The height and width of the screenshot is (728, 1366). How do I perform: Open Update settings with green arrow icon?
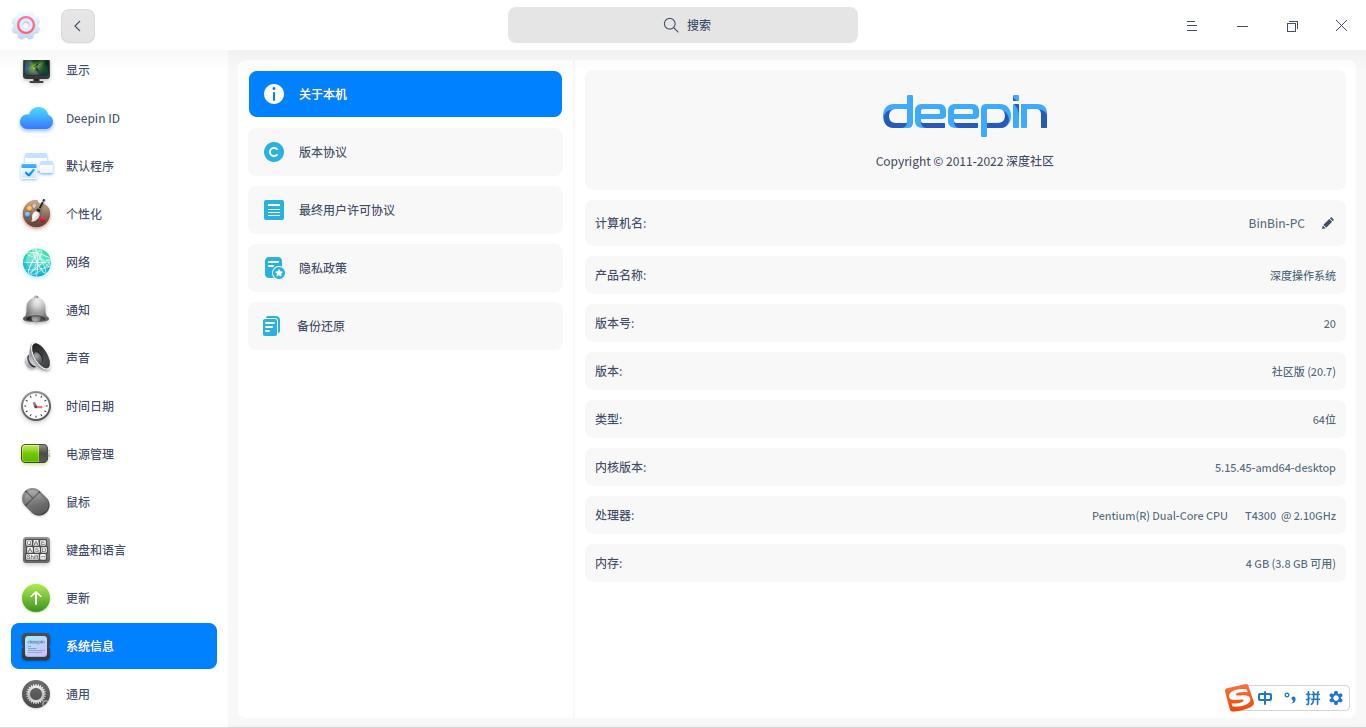[36, 598]
